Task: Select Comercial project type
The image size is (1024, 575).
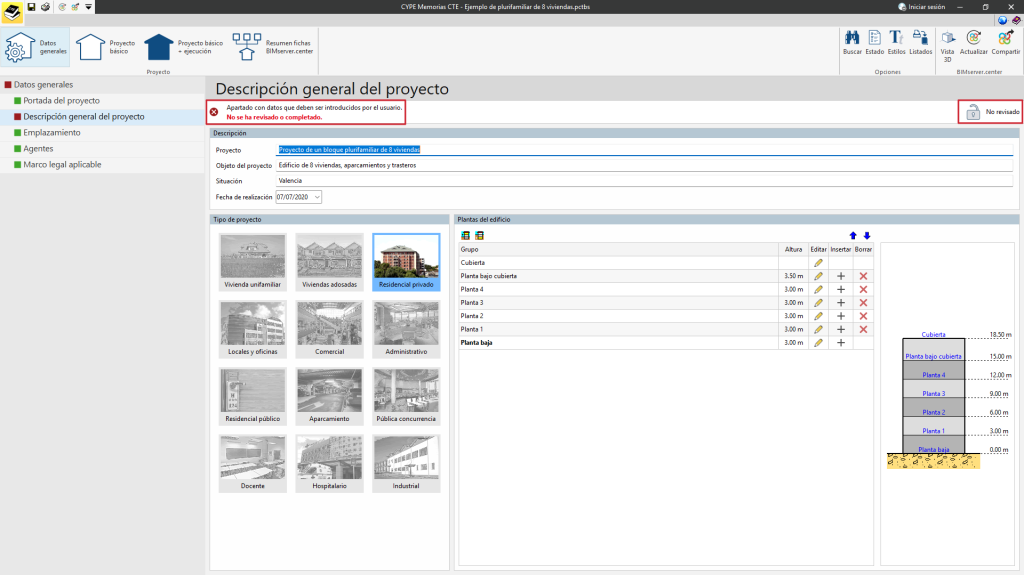Action: (x=329, y=329)
